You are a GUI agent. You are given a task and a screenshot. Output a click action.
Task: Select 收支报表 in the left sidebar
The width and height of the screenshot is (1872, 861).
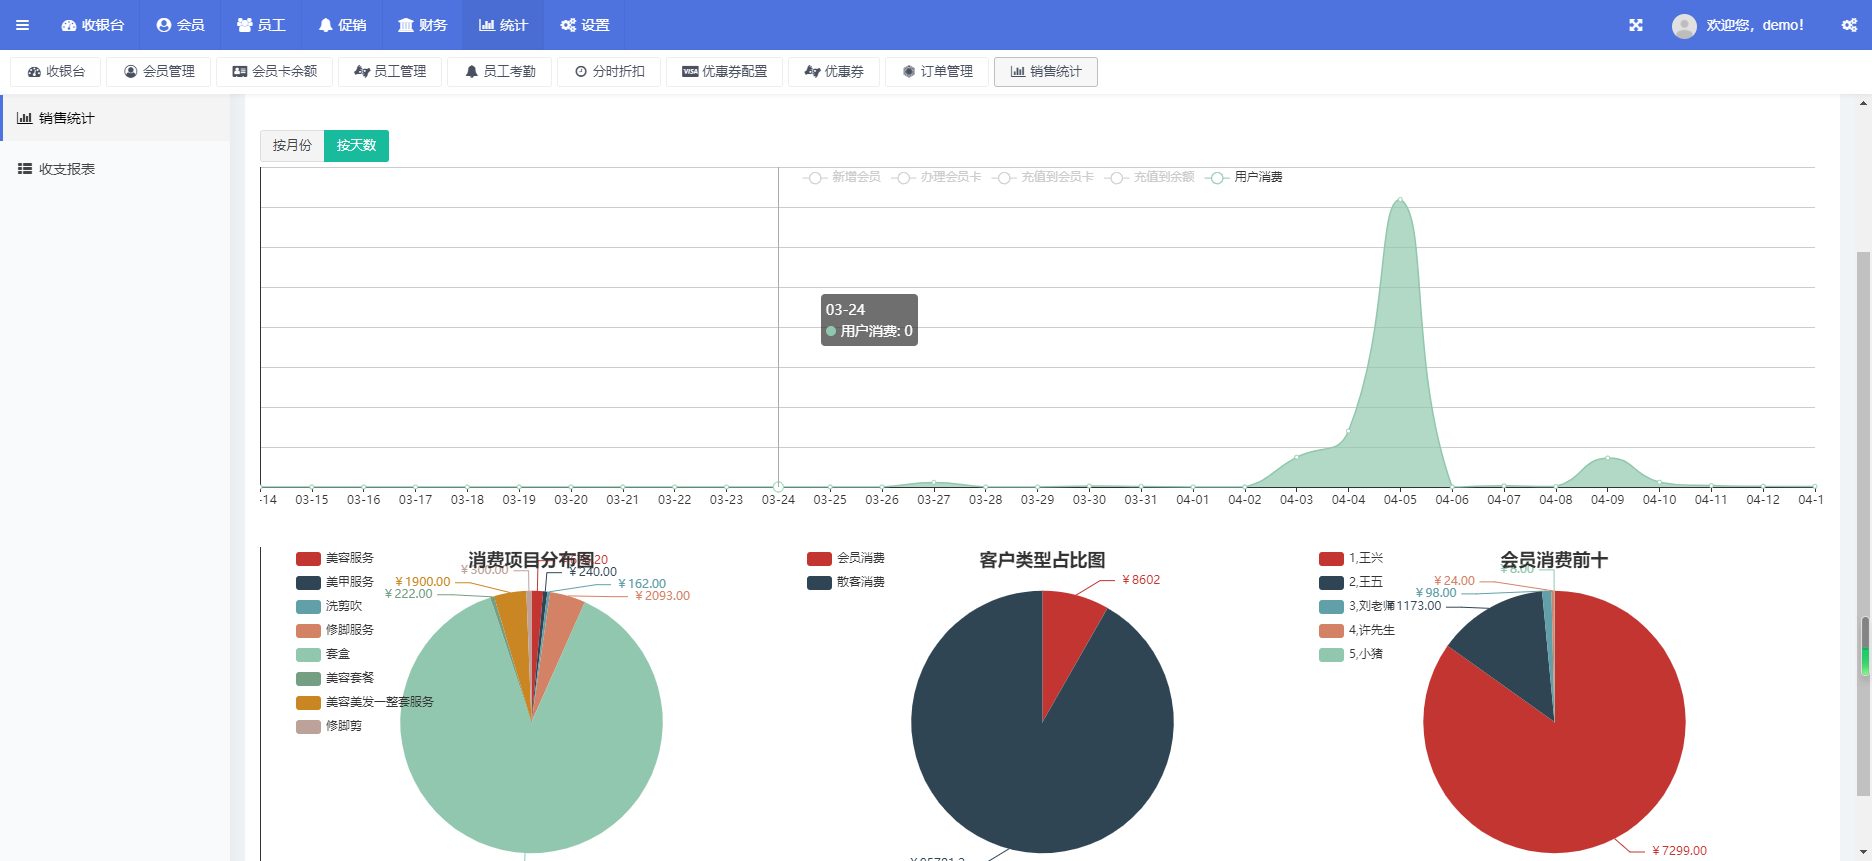pos(115,169)
